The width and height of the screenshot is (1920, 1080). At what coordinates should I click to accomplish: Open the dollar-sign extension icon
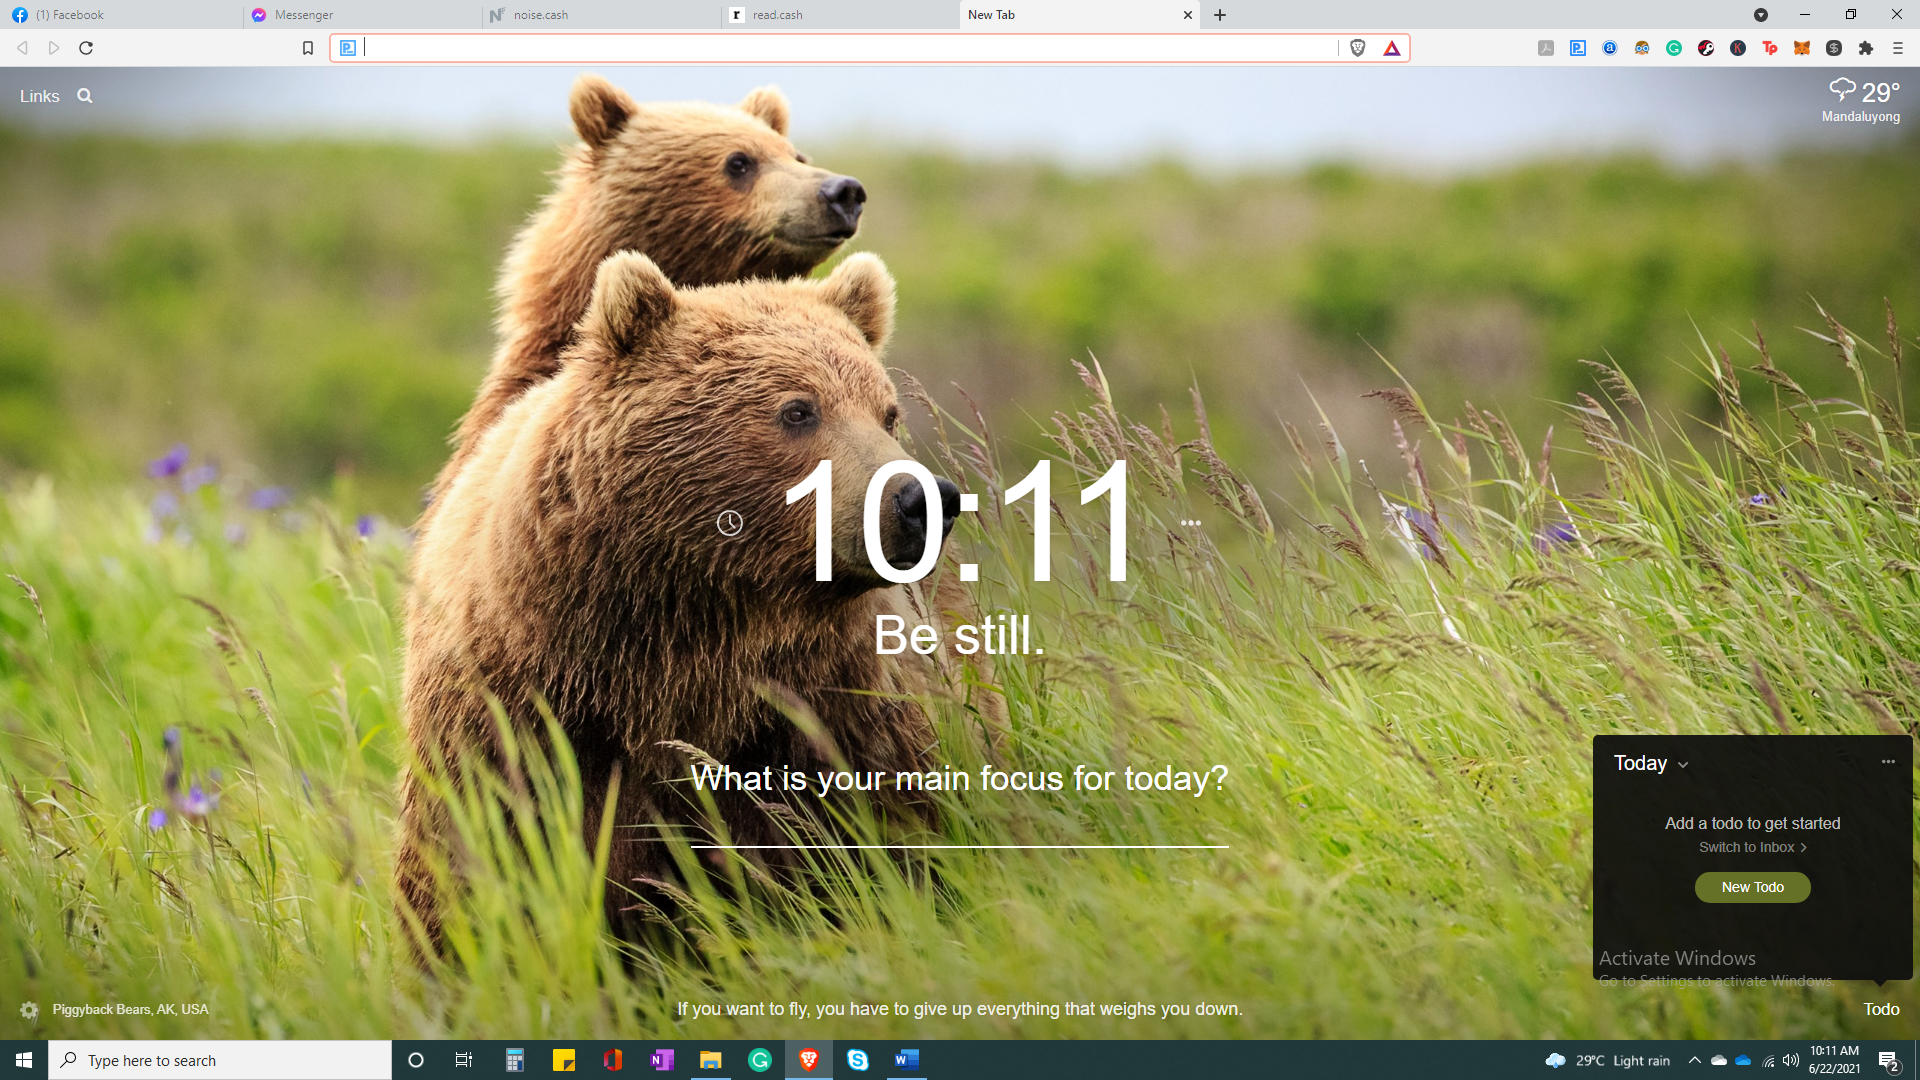click(1834, 48)
